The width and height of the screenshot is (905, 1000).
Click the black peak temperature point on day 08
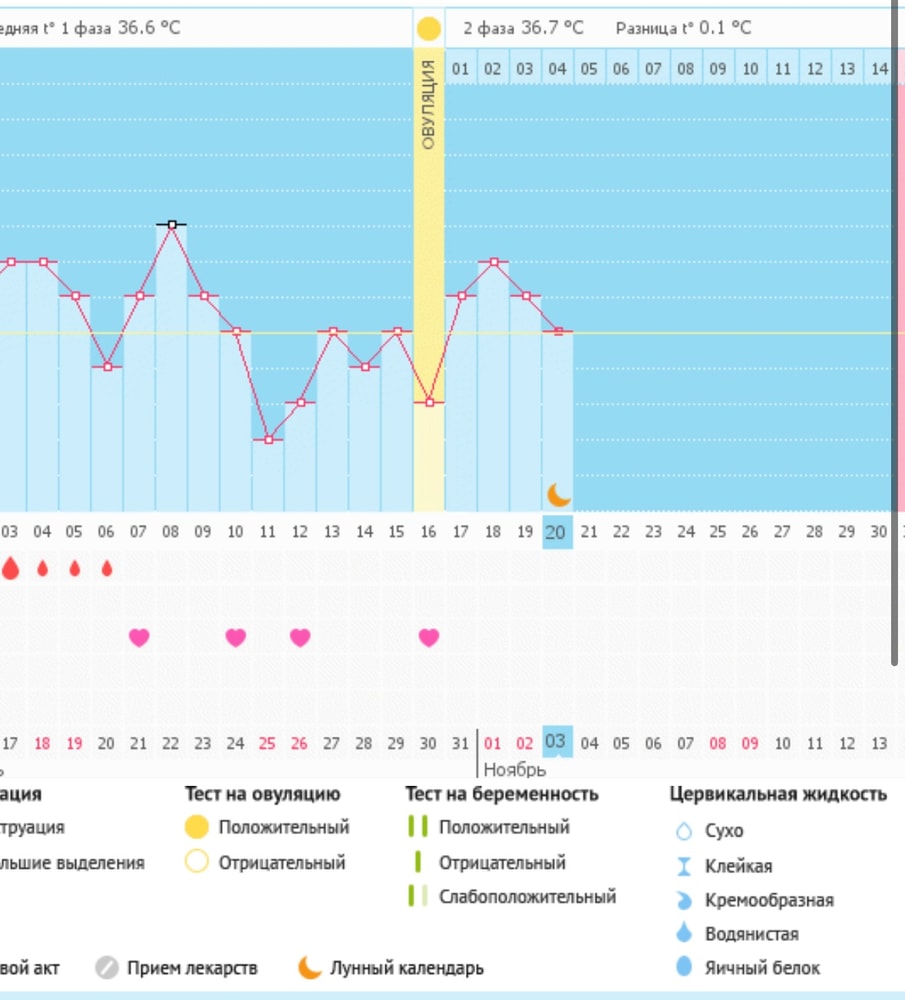coord(172,225)
